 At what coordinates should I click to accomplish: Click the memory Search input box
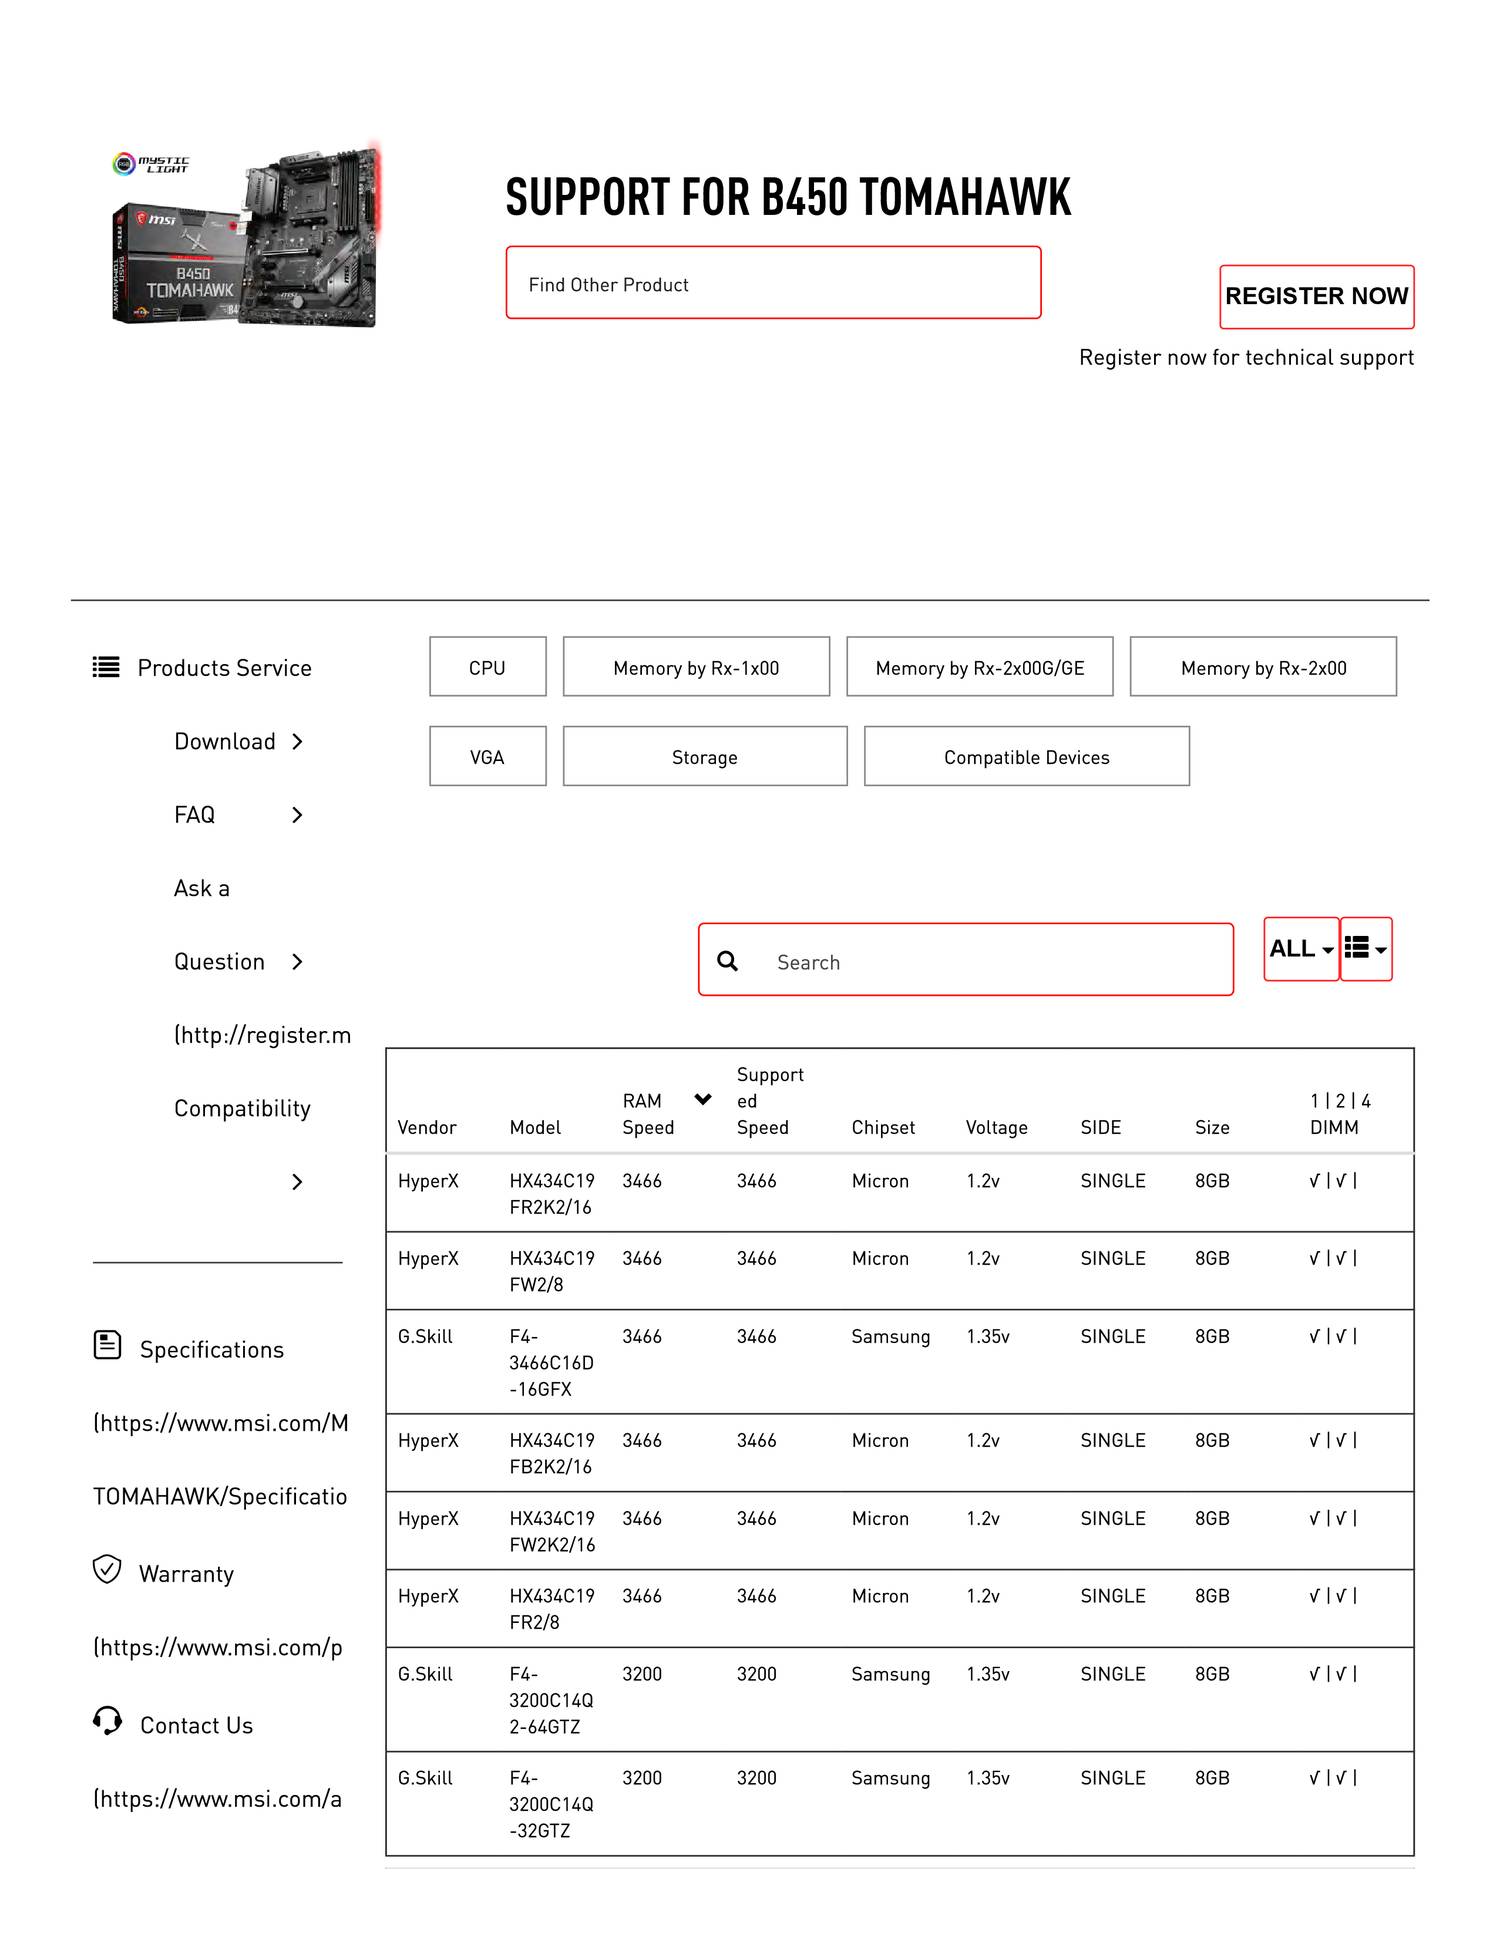(x=990, y=961)
